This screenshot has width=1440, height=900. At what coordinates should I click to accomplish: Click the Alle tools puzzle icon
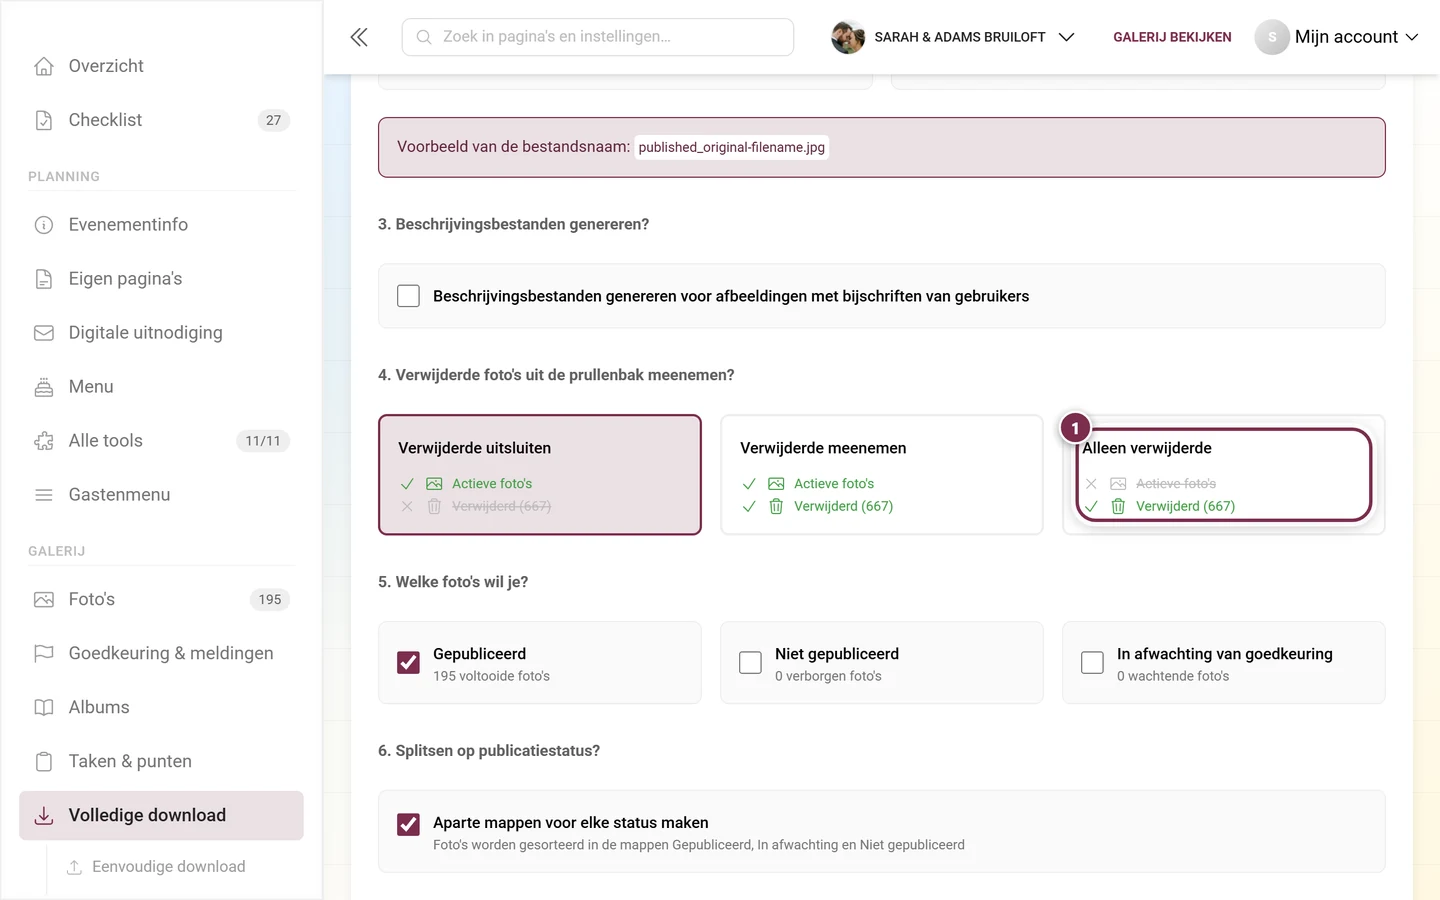(x=44, y=441)
